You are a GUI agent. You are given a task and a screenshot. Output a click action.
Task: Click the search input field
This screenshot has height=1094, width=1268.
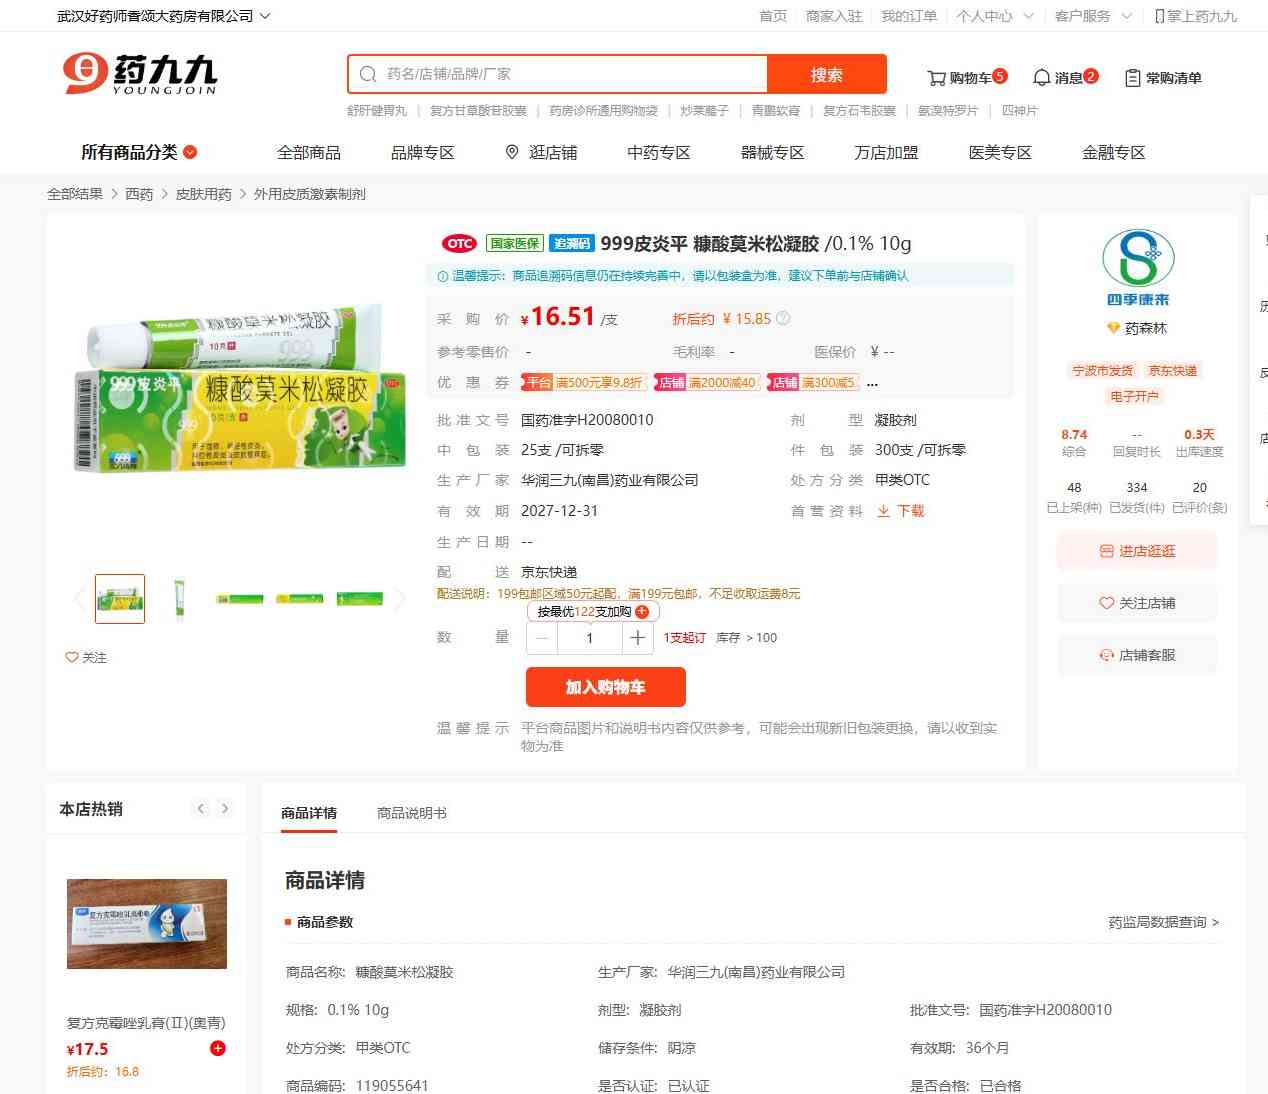pyautogui.click(x=570, y=74)
